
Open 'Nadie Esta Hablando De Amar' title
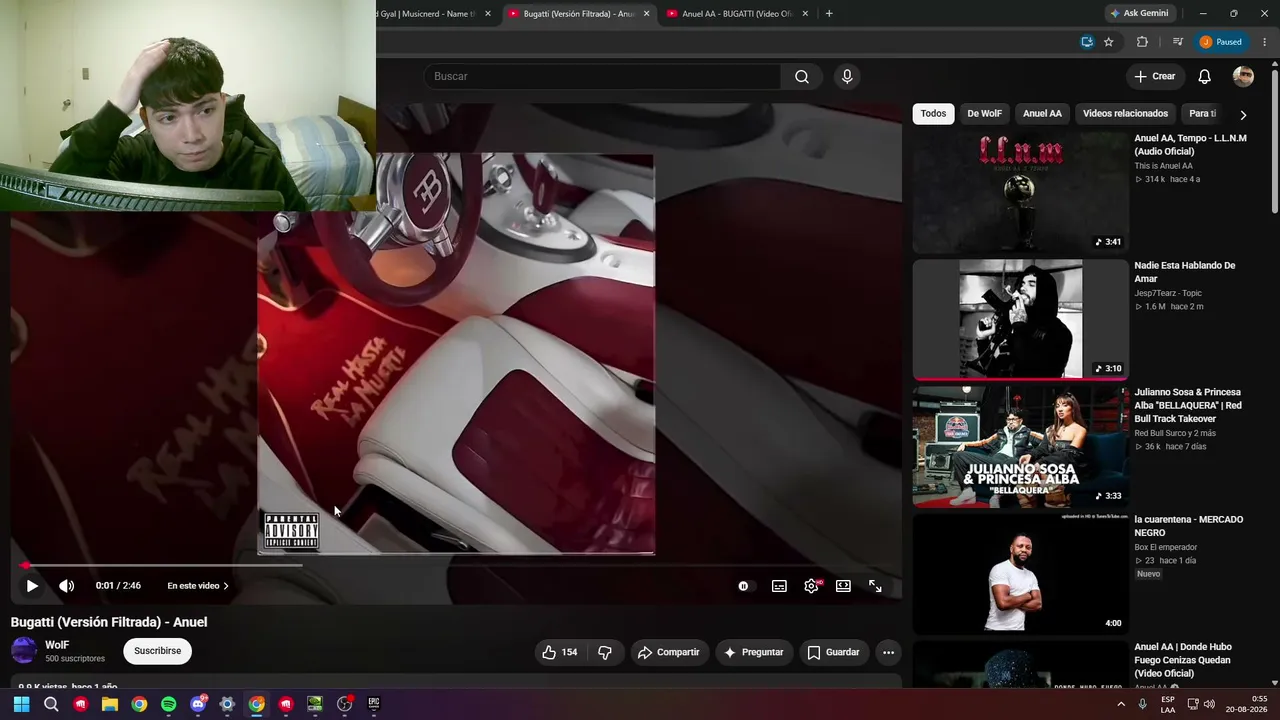(1185, 272)
